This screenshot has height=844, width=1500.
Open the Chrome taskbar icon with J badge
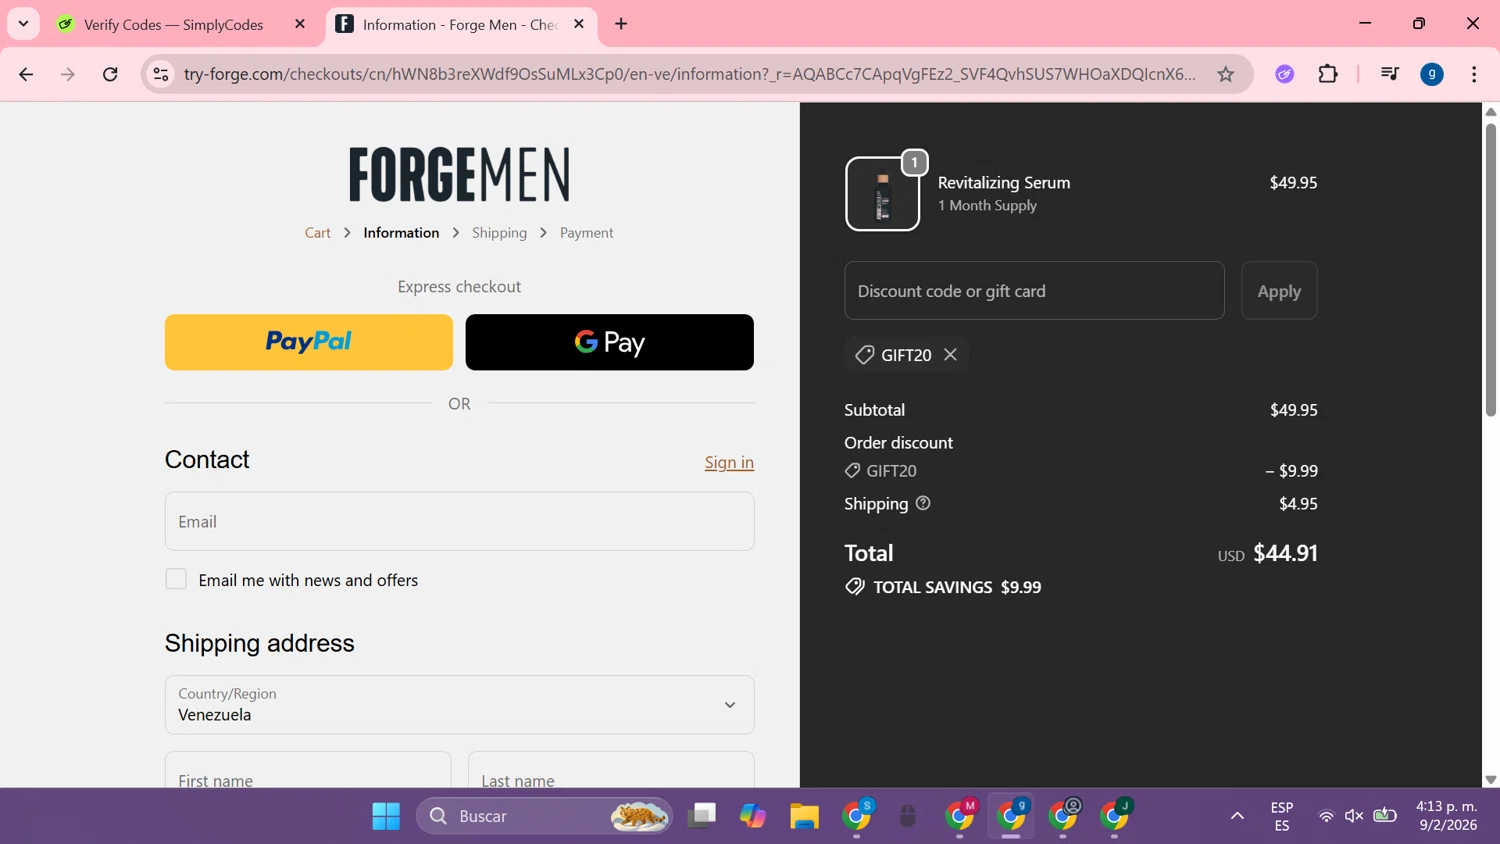1115,816
